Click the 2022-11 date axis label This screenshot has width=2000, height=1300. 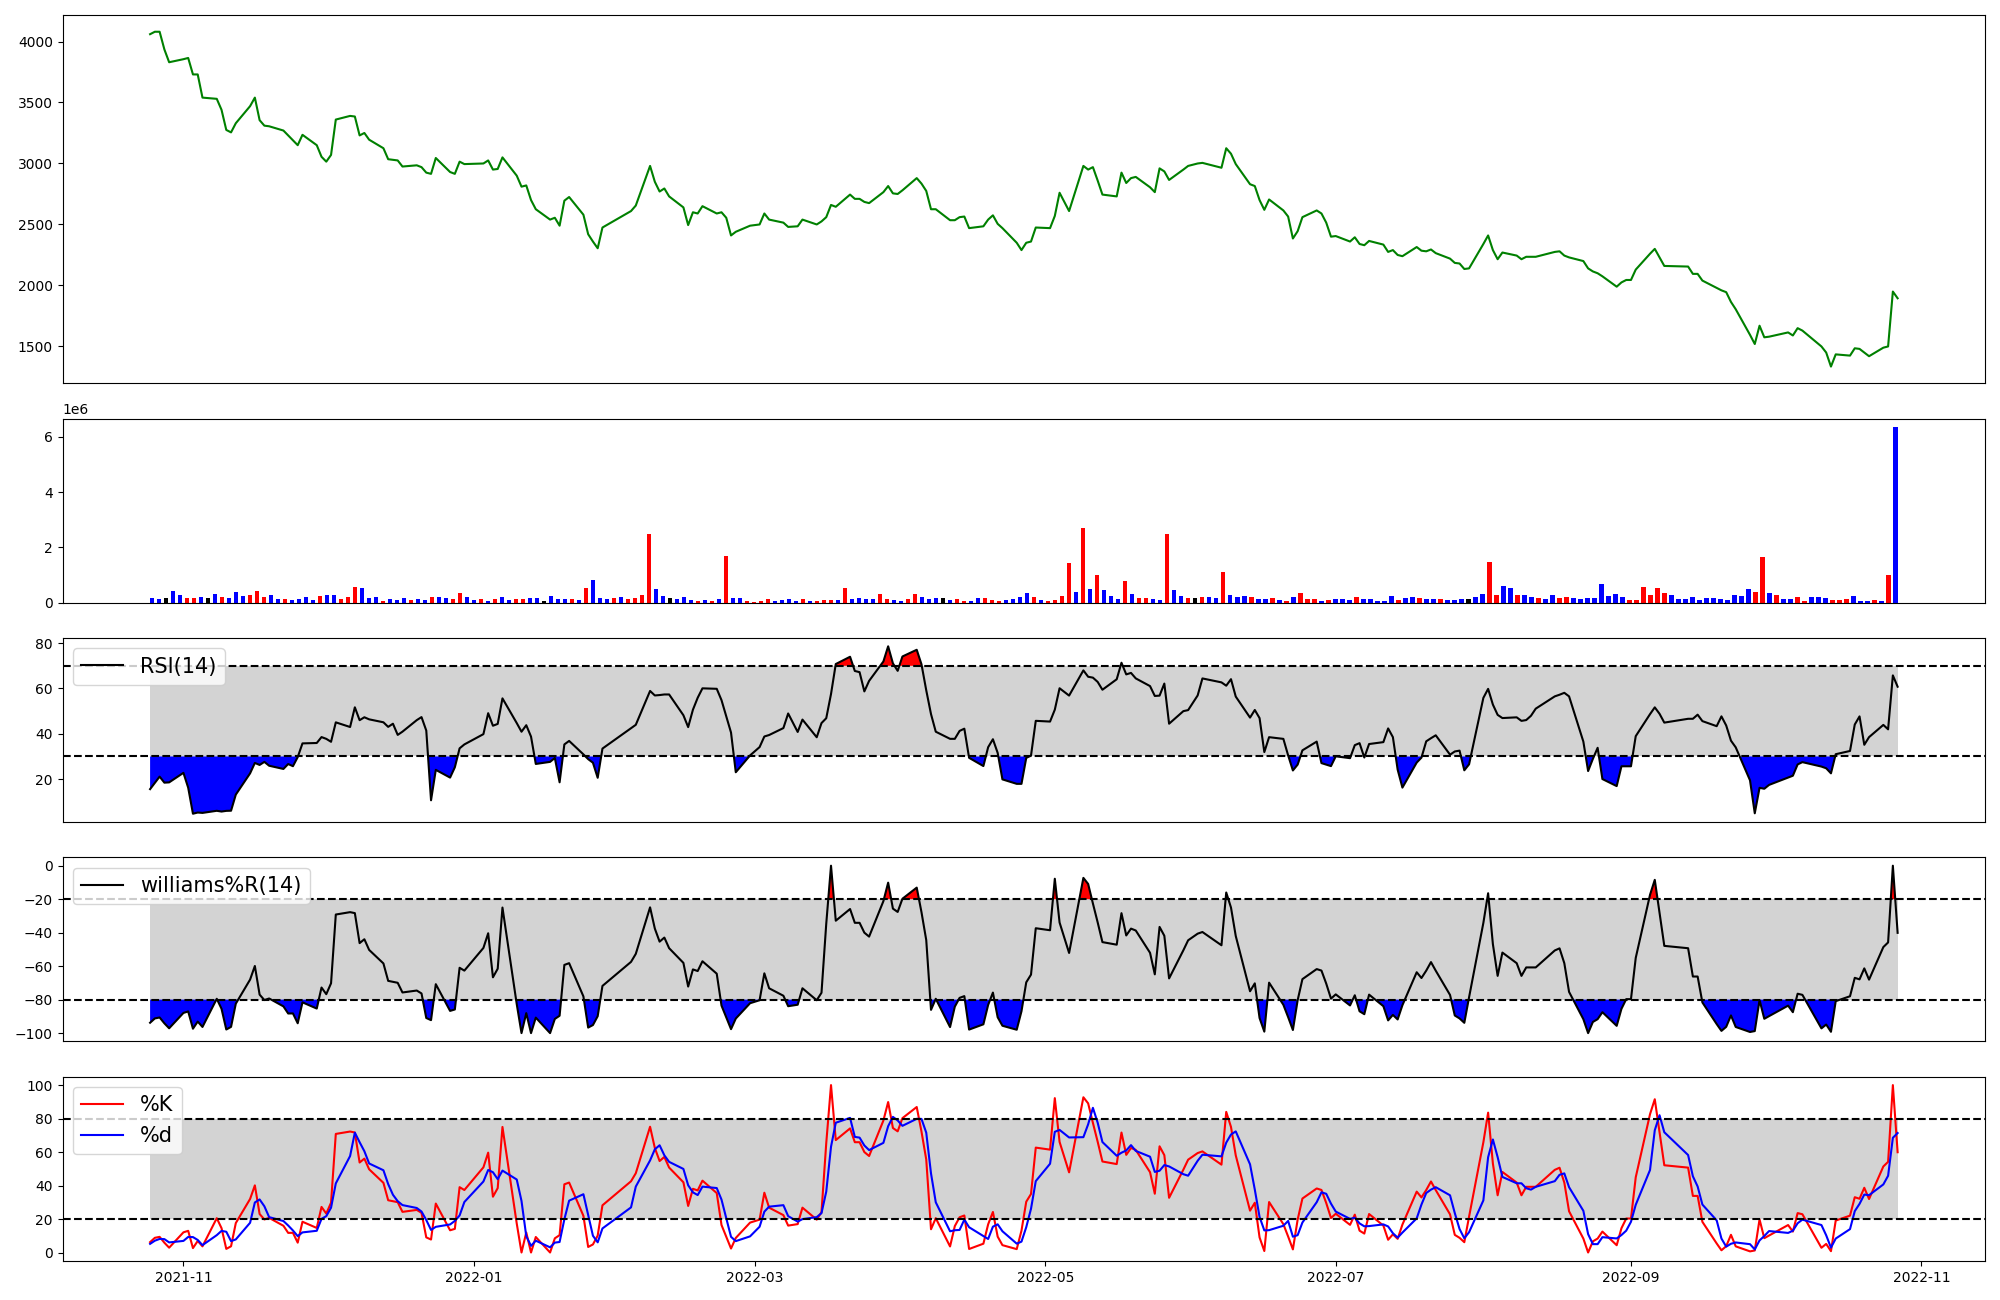[1922, 1277]
